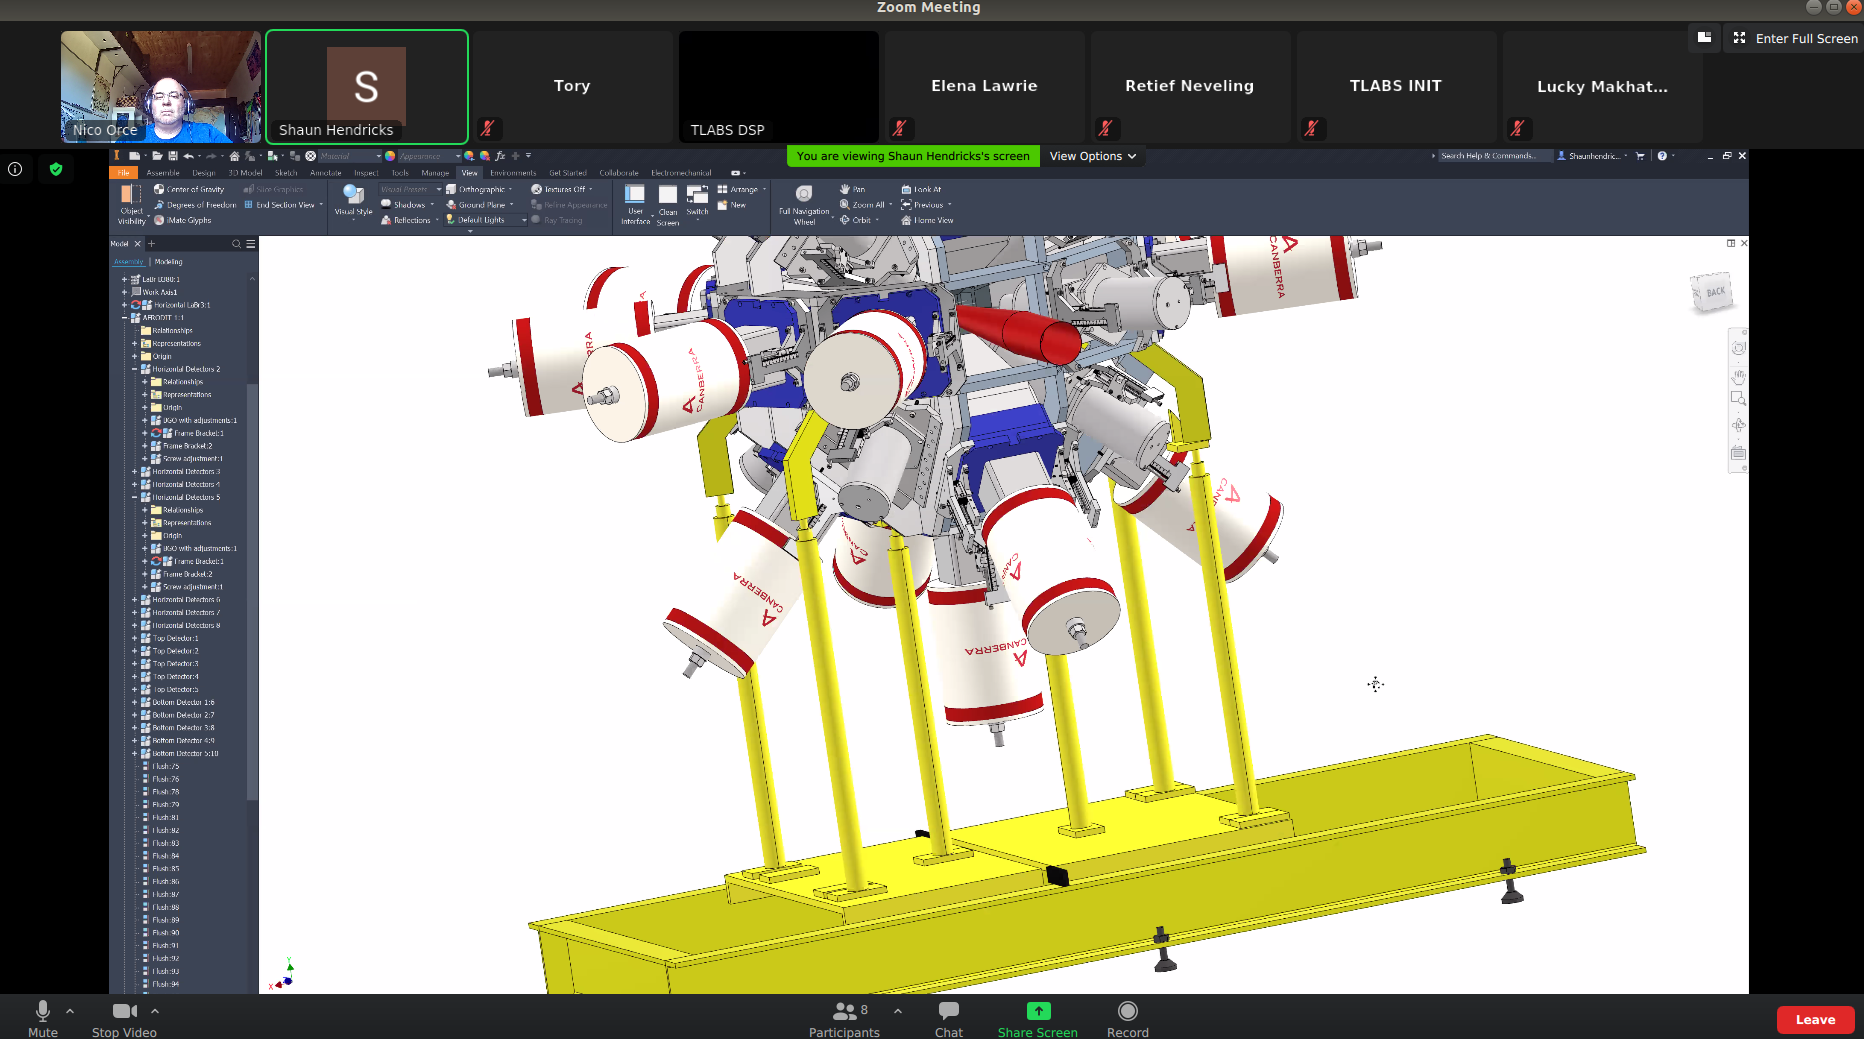Screen dimensions: 1864x1039
Task: Click Share Screen in Zoom
Action: pos(1038,1019)
